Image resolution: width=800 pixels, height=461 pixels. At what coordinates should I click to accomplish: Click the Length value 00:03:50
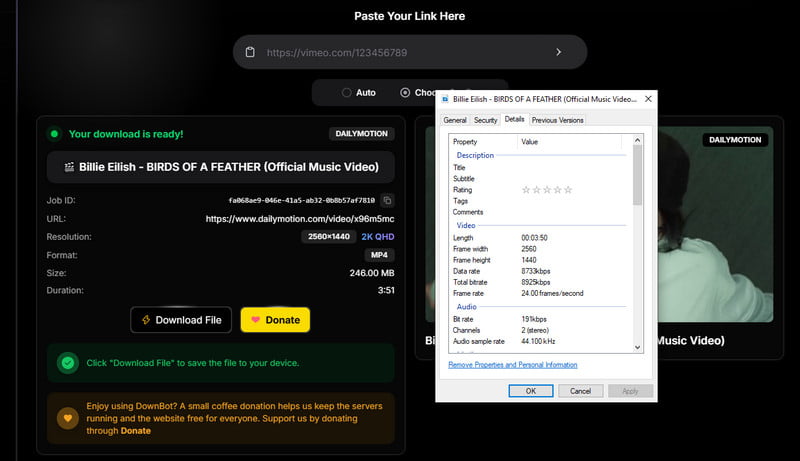[534, 238]
